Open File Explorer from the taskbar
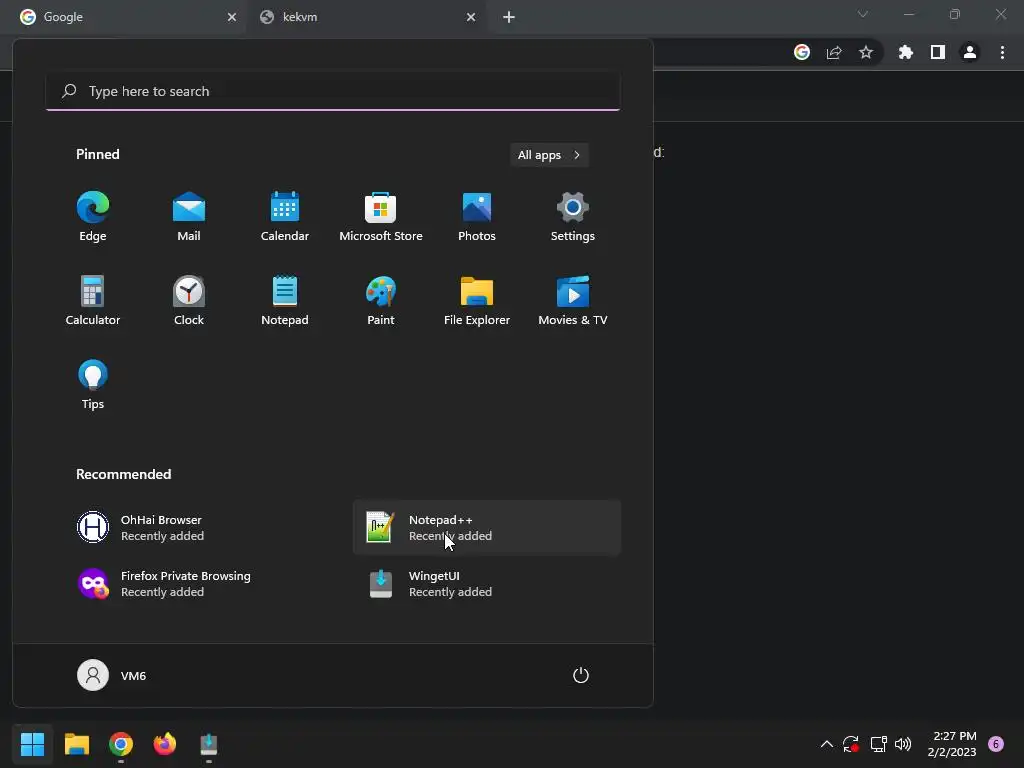Viewport: 1024px width, 768px height. [x=76, y=744]
